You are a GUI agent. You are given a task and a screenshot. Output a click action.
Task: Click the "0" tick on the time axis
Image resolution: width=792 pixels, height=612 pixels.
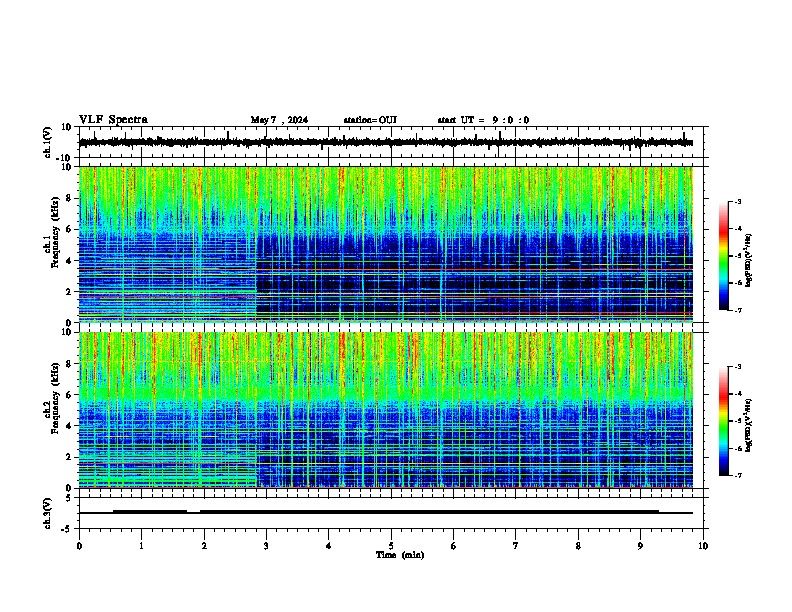point(79,546)
